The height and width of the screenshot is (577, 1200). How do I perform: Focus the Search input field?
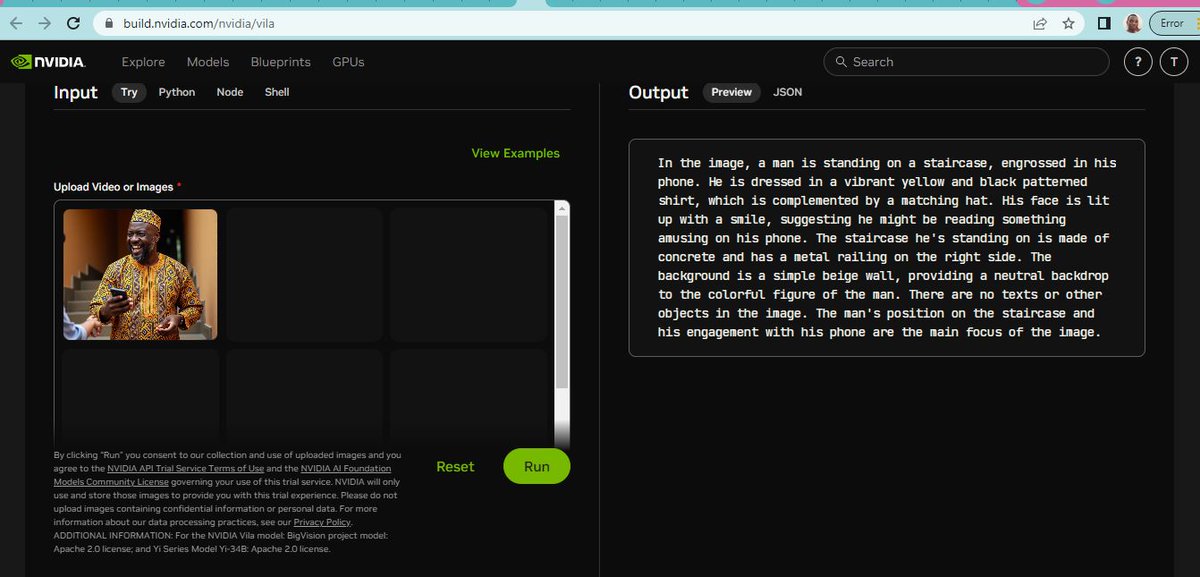coord(966,62)
